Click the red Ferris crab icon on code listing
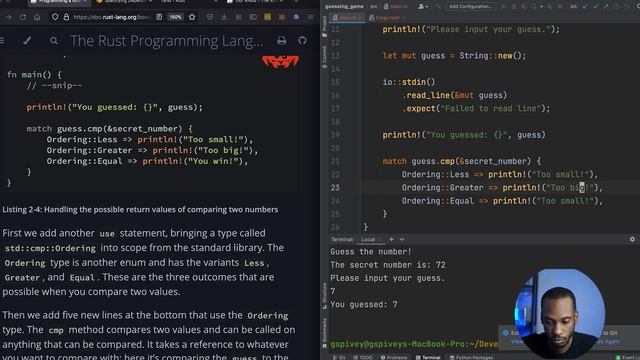This screenshot has height=360, width=640. (281, 61)
